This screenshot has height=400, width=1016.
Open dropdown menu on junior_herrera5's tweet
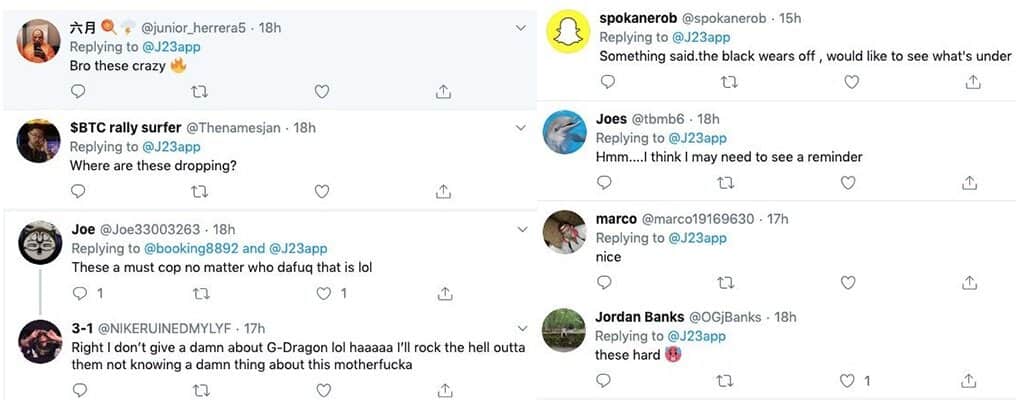[520, 28]
